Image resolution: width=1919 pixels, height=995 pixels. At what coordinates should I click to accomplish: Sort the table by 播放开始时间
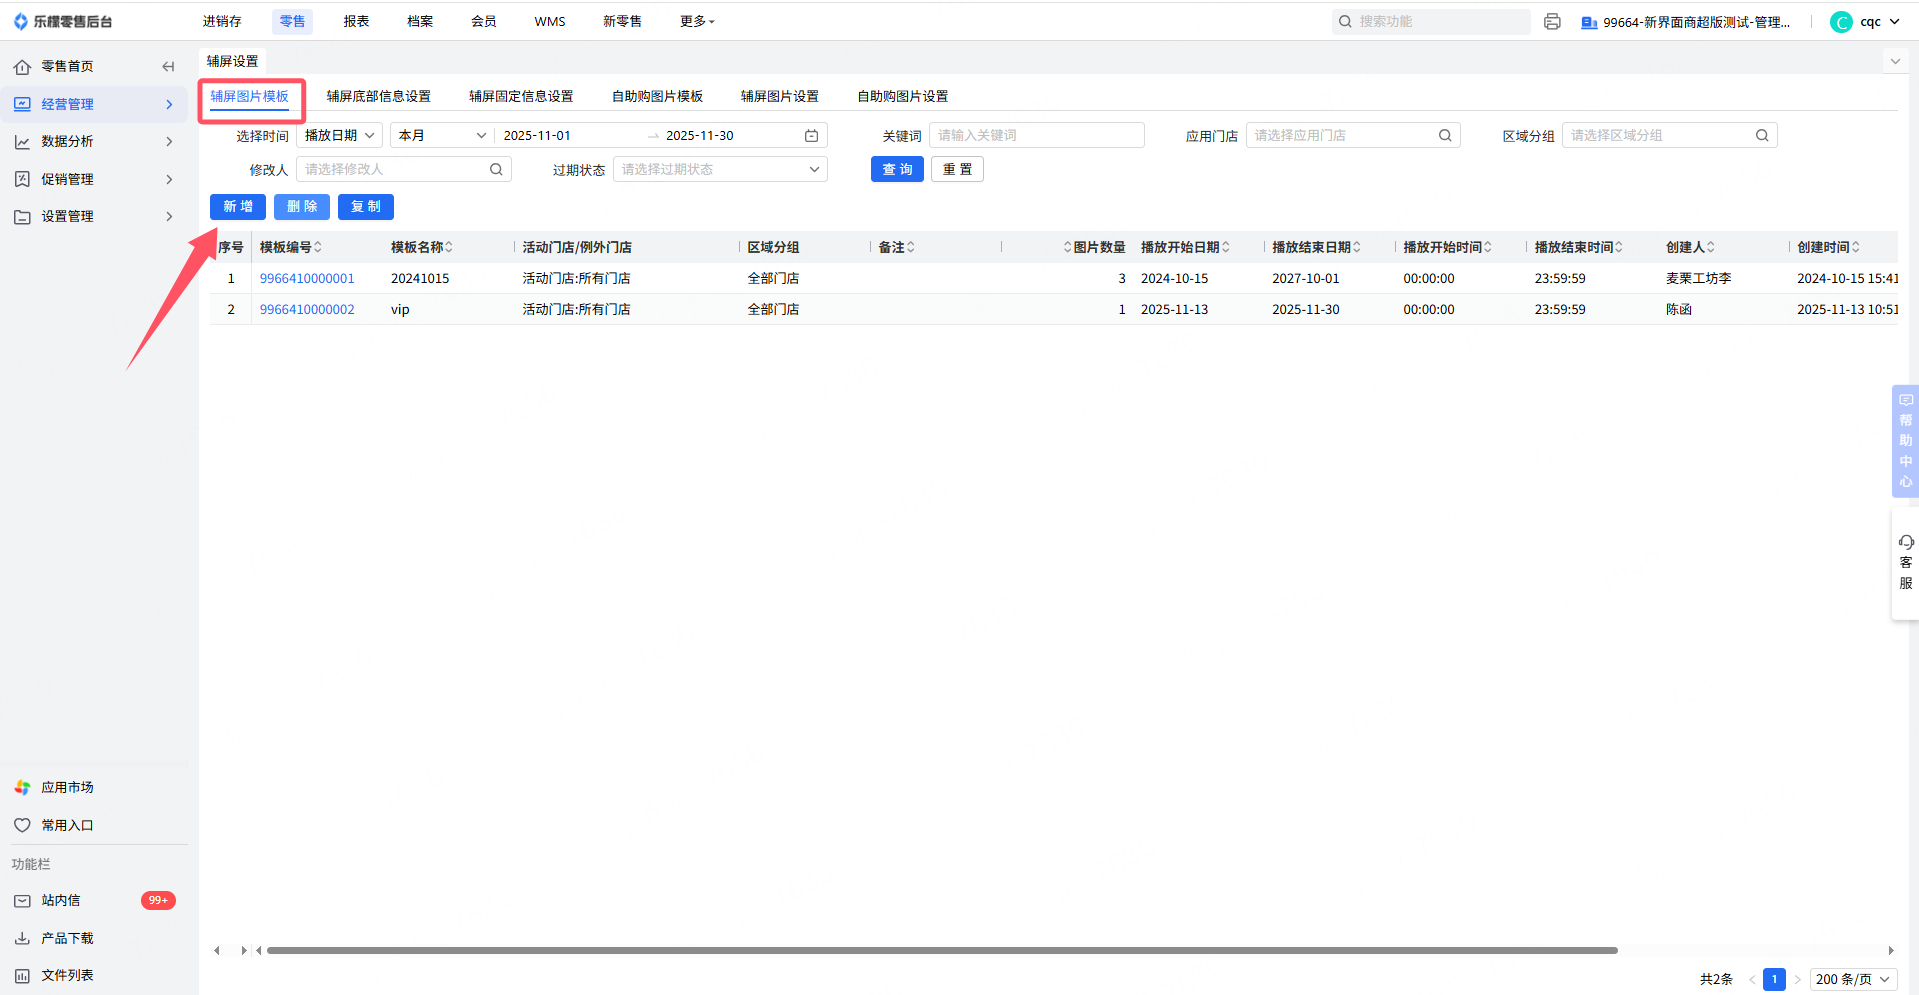(x=1488, y=247)
